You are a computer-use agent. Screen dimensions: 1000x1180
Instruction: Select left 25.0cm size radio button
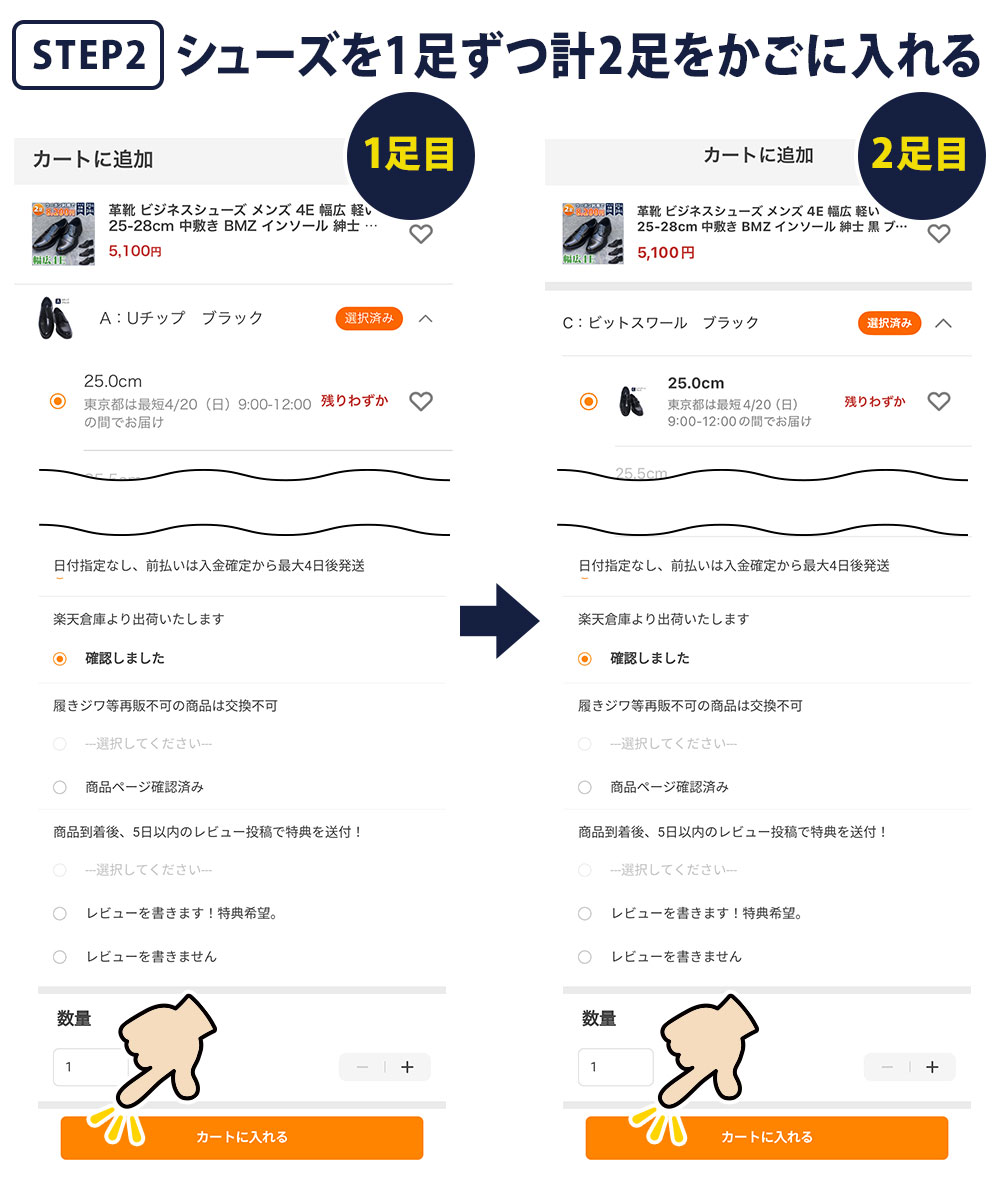pos(58,401)
